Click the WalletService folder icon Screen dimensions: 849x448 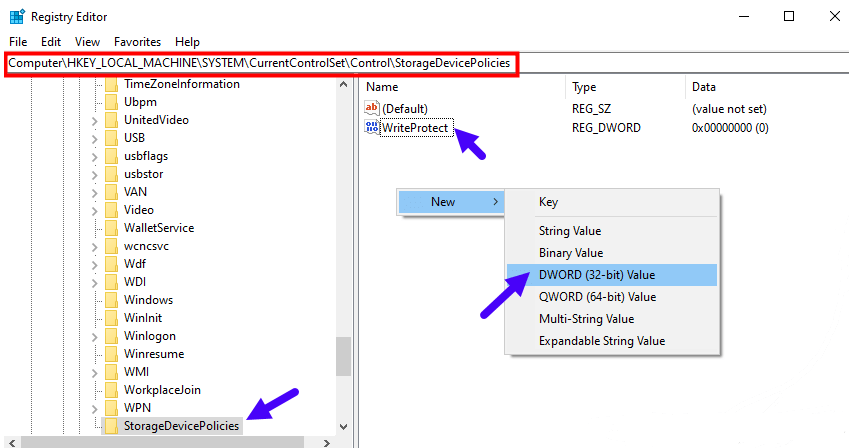point(111,228)
